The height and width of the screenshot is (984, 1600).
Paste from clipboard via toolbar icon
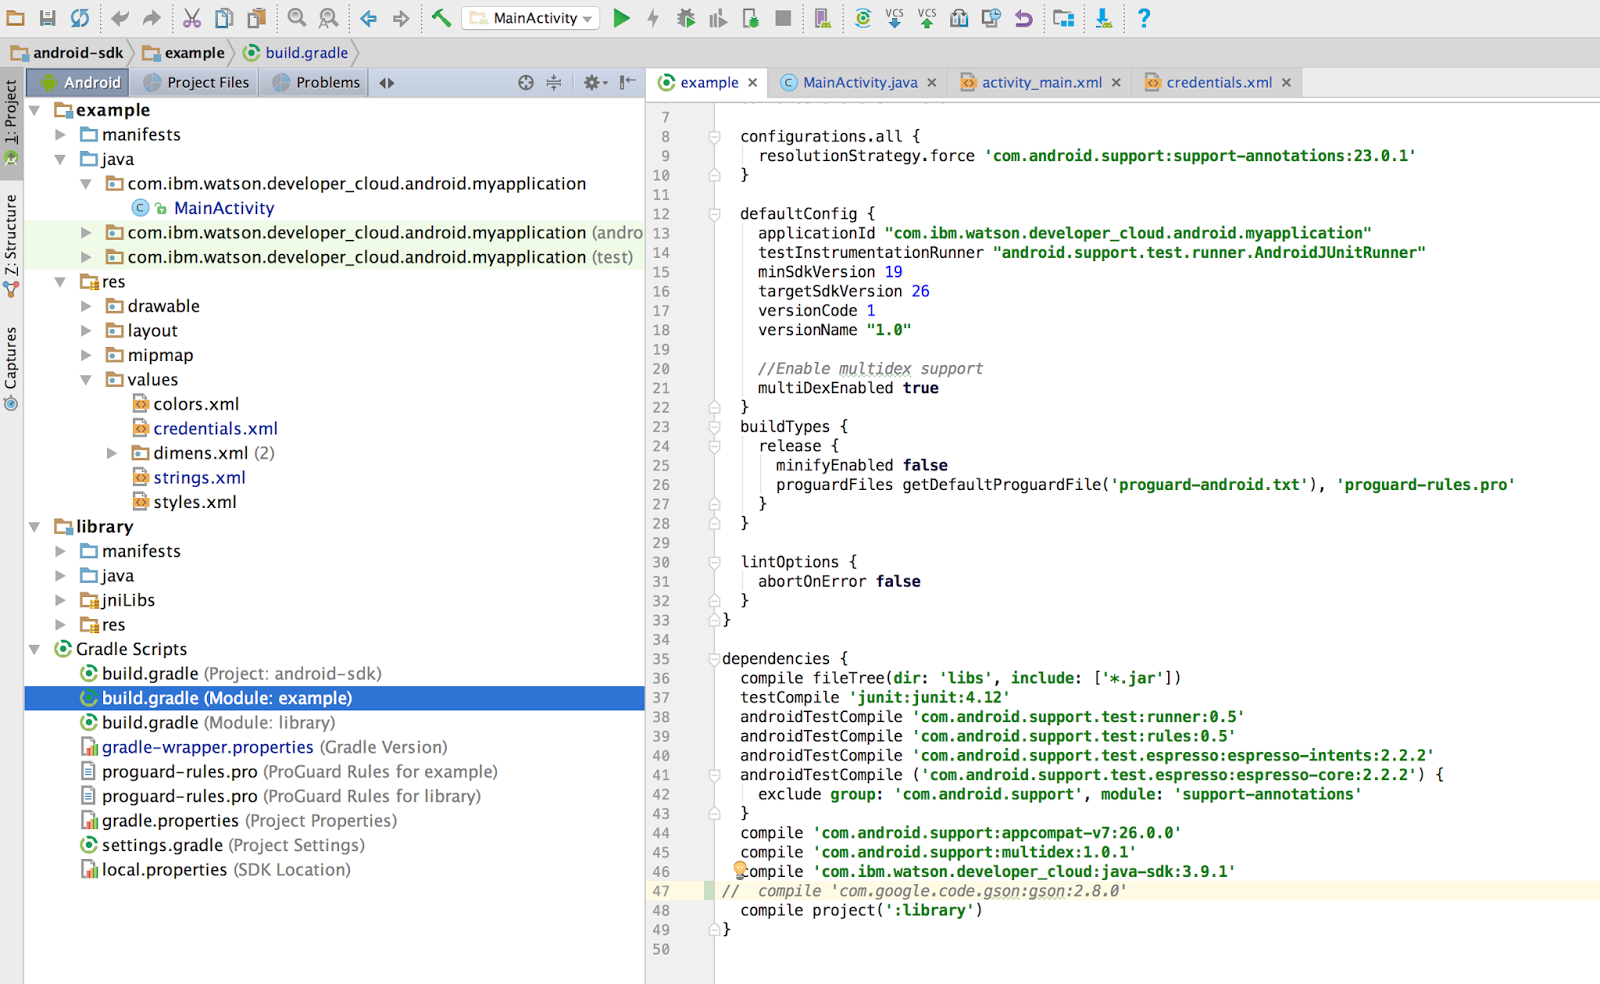click(257, 18)
